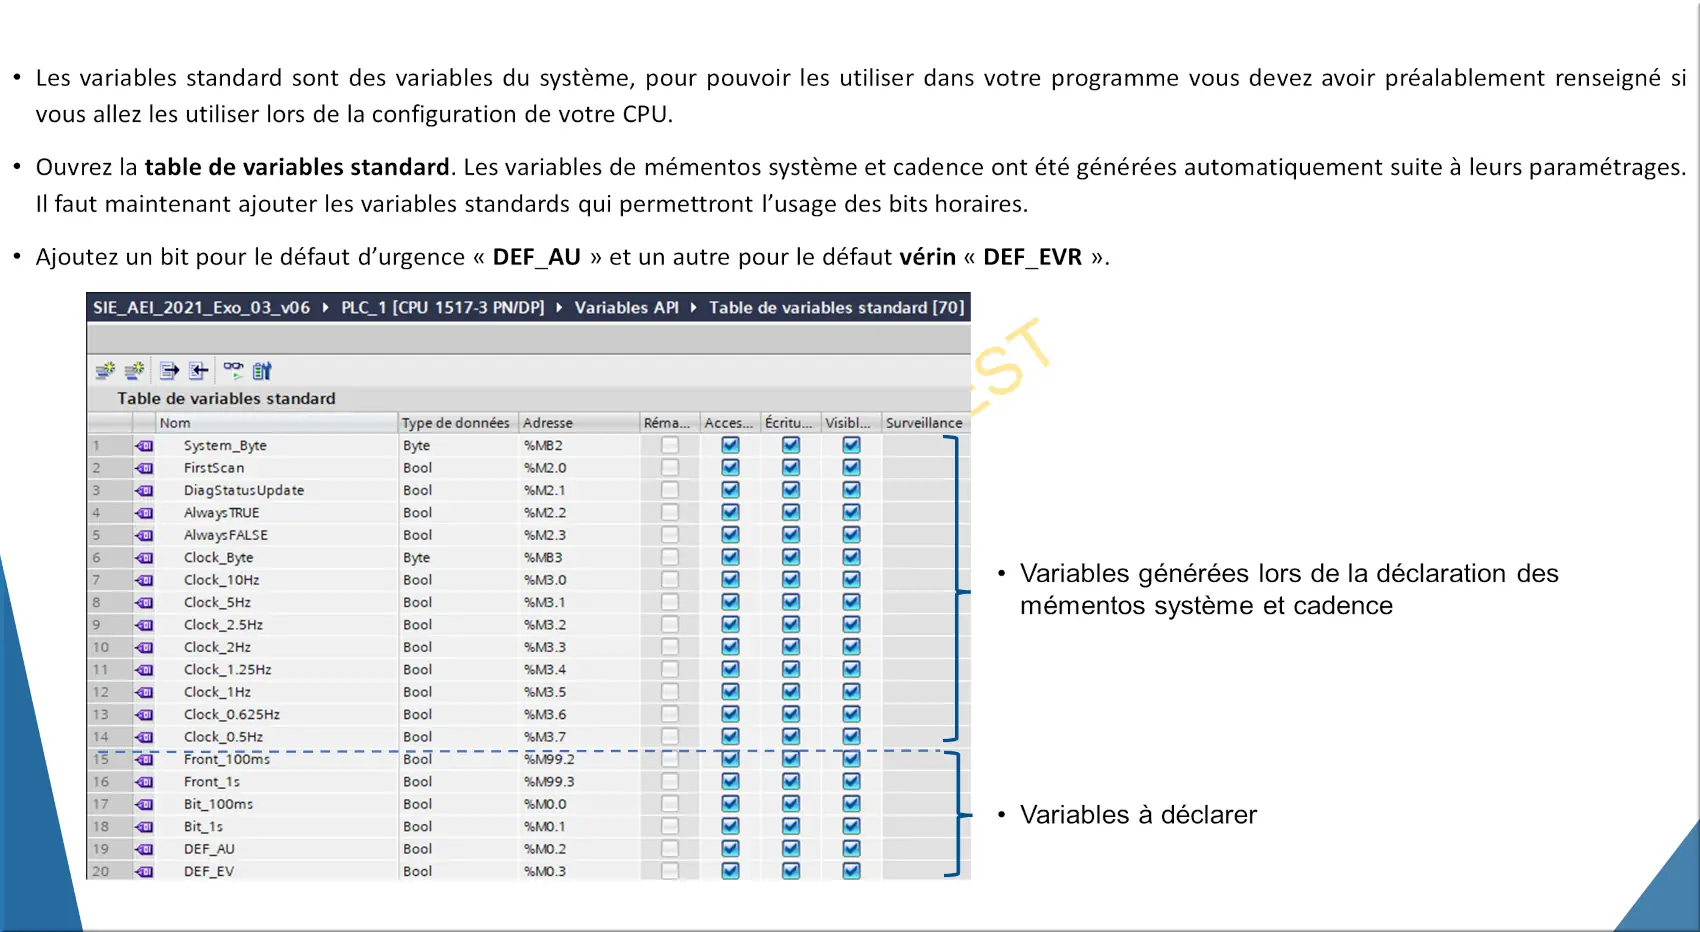
Task: Click Table de variables standard [70] breadcrumb
Action: pyautogui.click(x=837, y=308)
